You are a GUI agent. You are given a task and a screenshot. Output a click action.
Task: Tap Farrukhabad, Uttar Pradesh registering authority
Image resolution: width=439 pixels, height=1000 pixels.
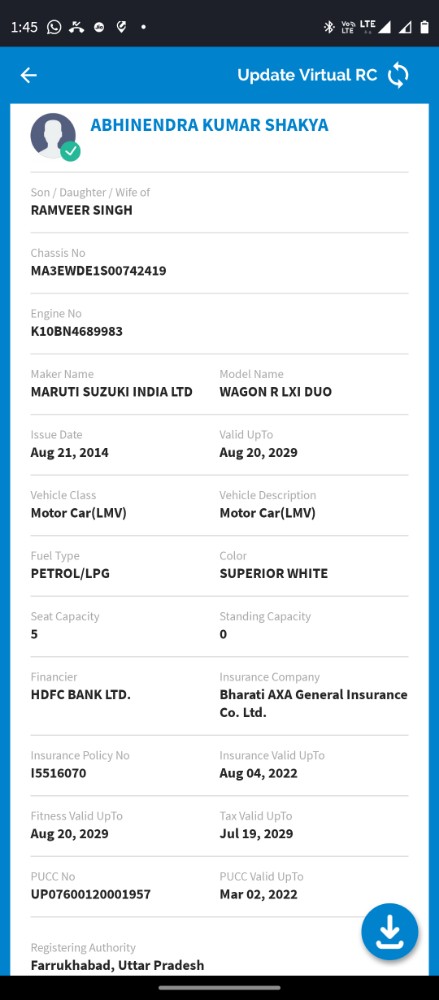[117, 965]
